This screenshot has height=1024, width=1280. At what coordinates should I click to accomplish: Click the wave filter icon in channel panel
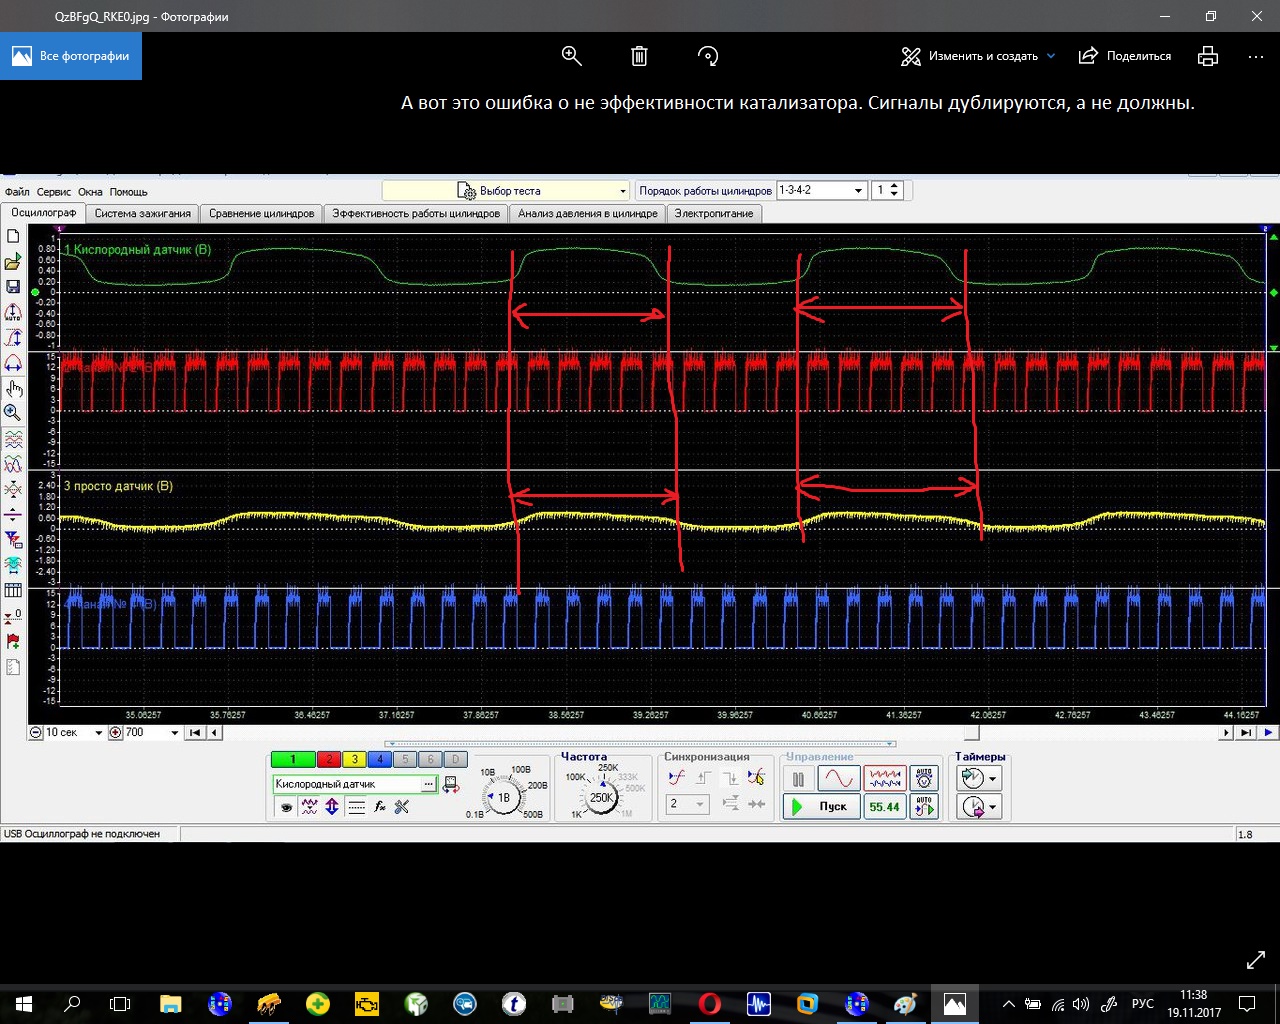pos(309,807)
